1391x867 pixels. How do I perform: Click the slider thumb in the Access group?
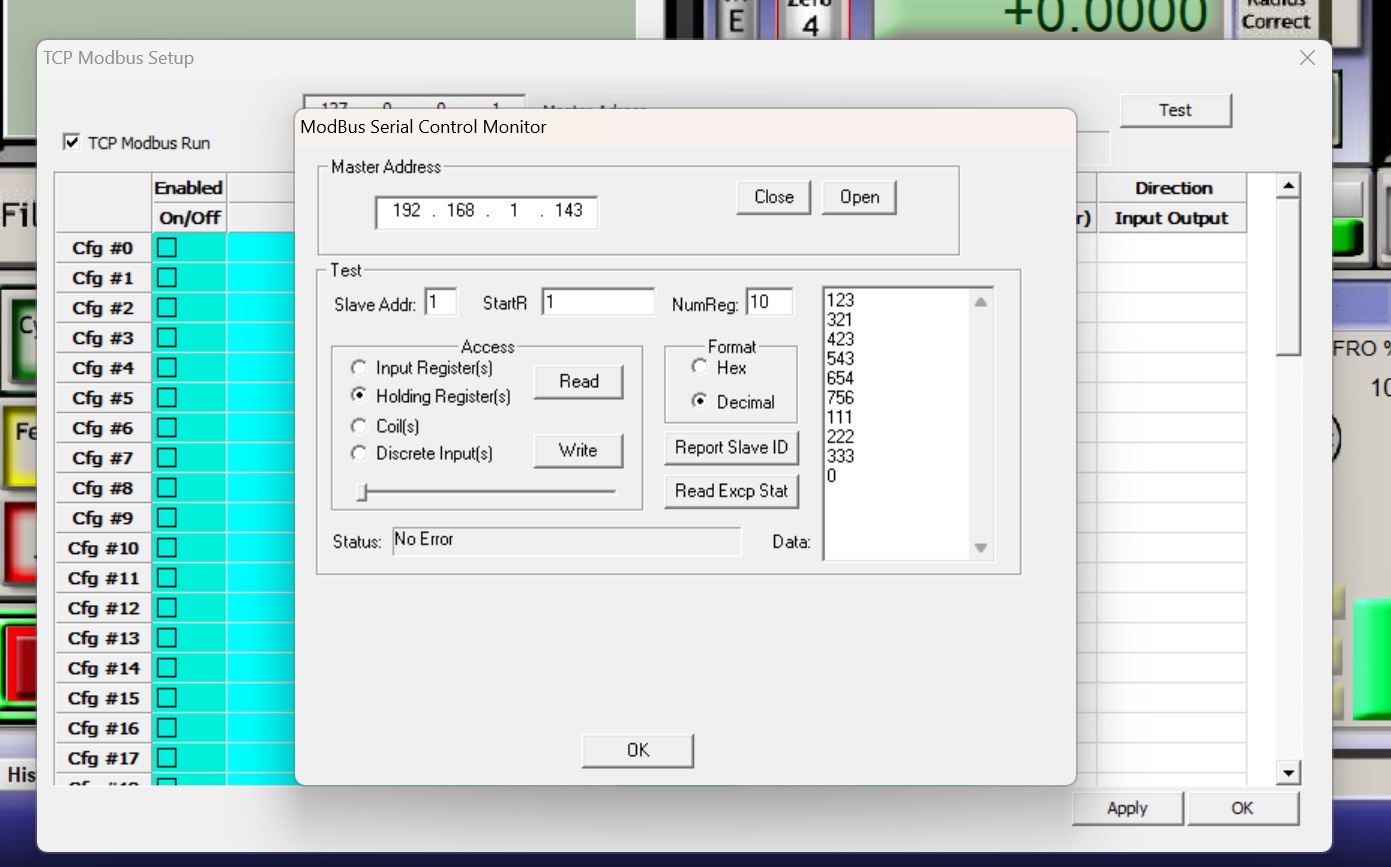pyautogui.click(x=363, y=492)
